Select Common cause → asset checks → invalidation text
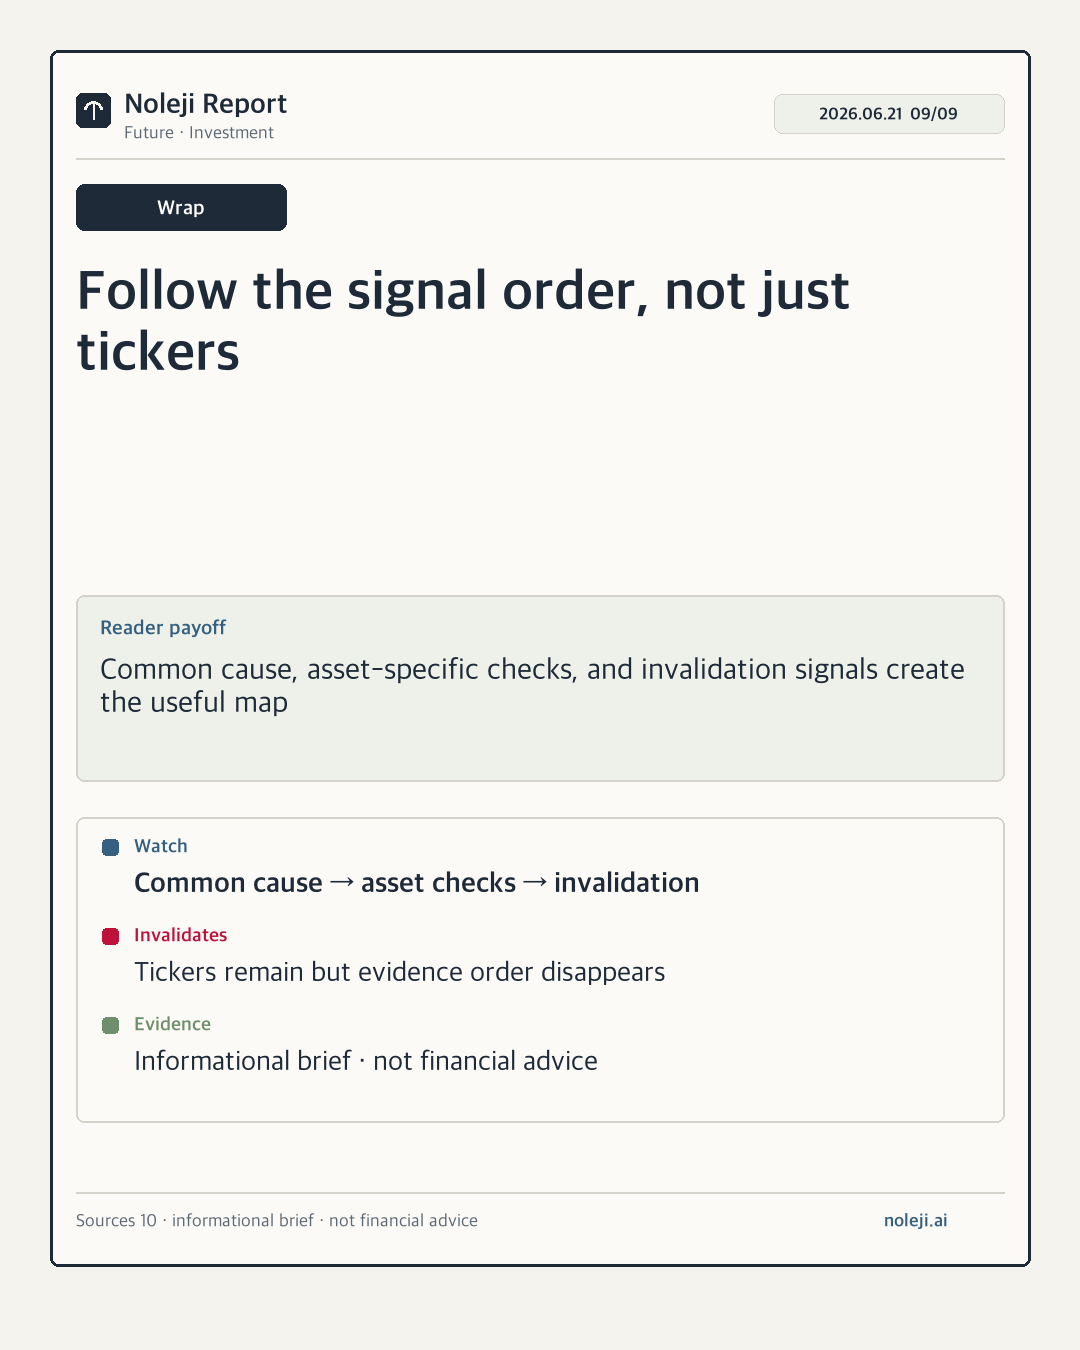The height and width of the screenshot is (1350, 1080). 417,883
